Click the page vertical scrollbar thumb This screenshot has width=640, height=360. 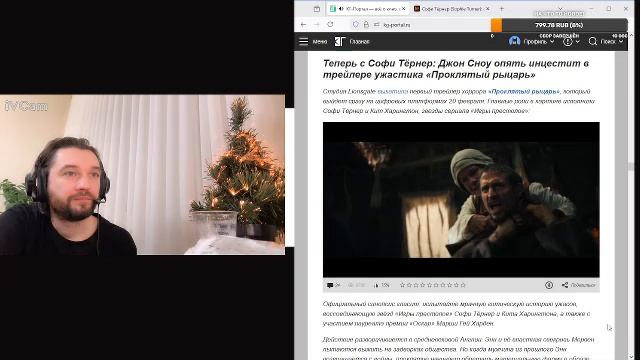click(x=631, y=167)
